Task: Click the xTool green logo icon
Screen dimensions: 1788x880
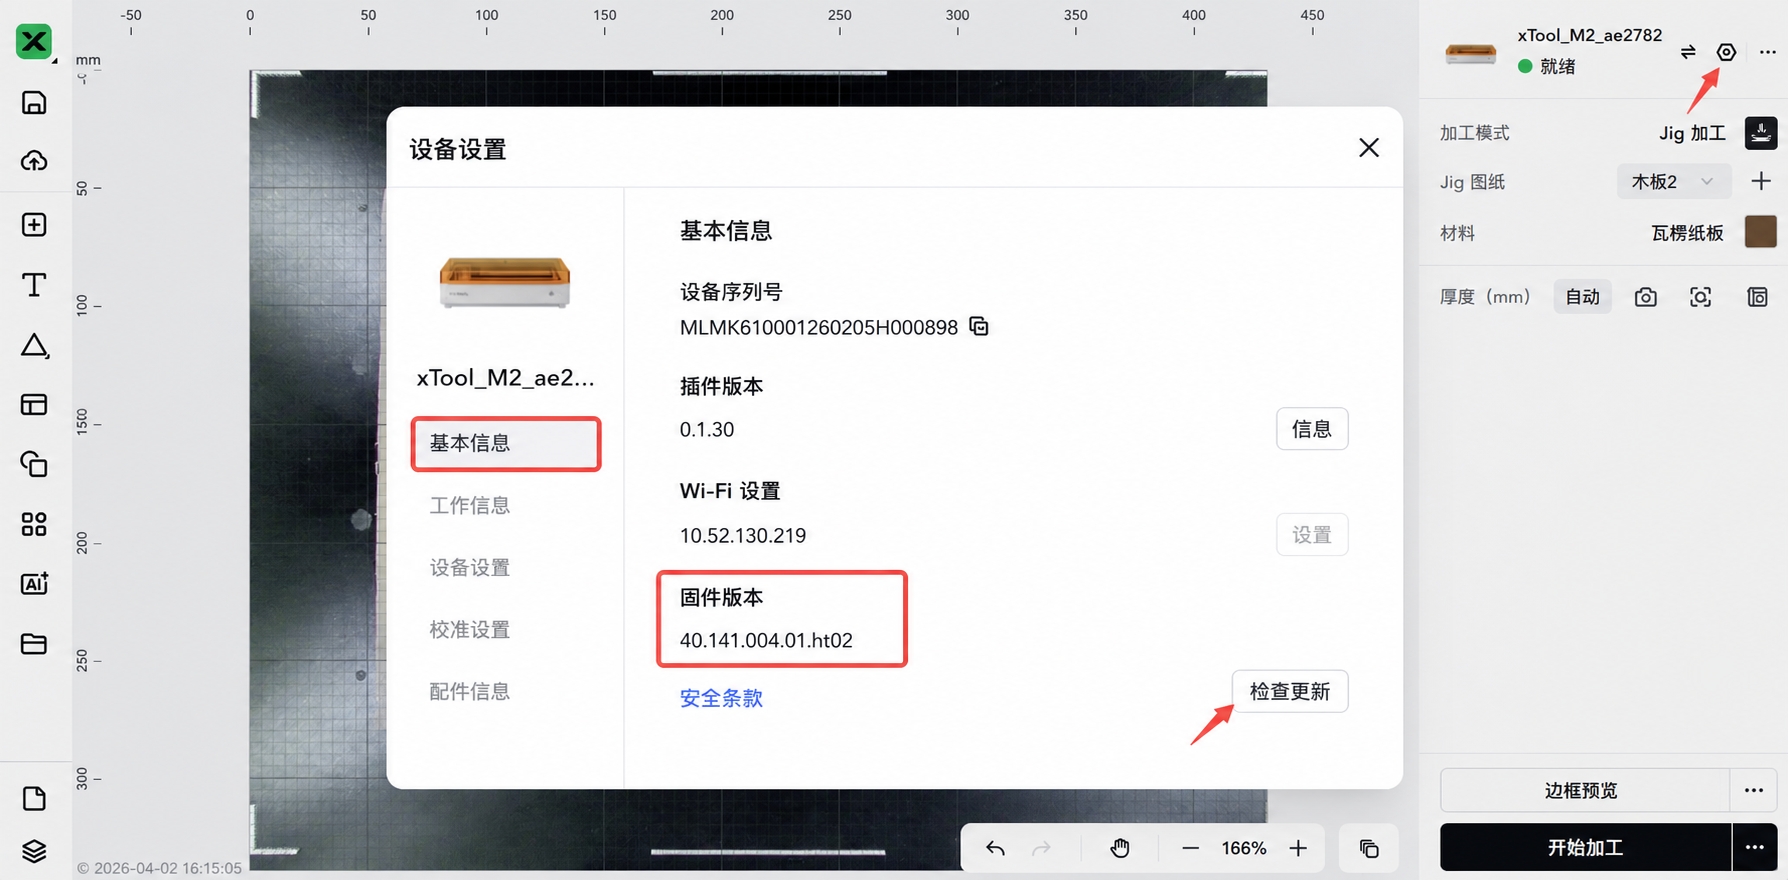Action: (x=34, y=42)
